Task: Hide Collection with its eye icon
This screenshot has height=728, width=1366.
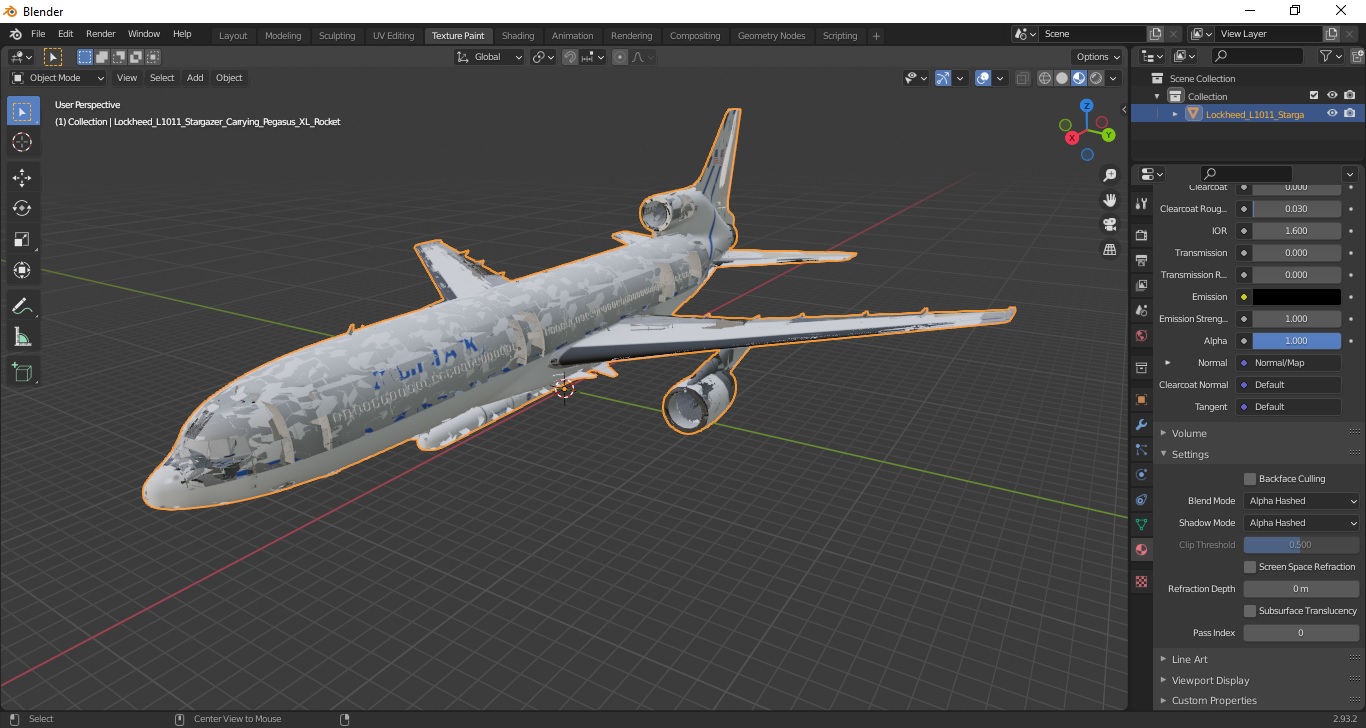Action: coord(1332,96)
